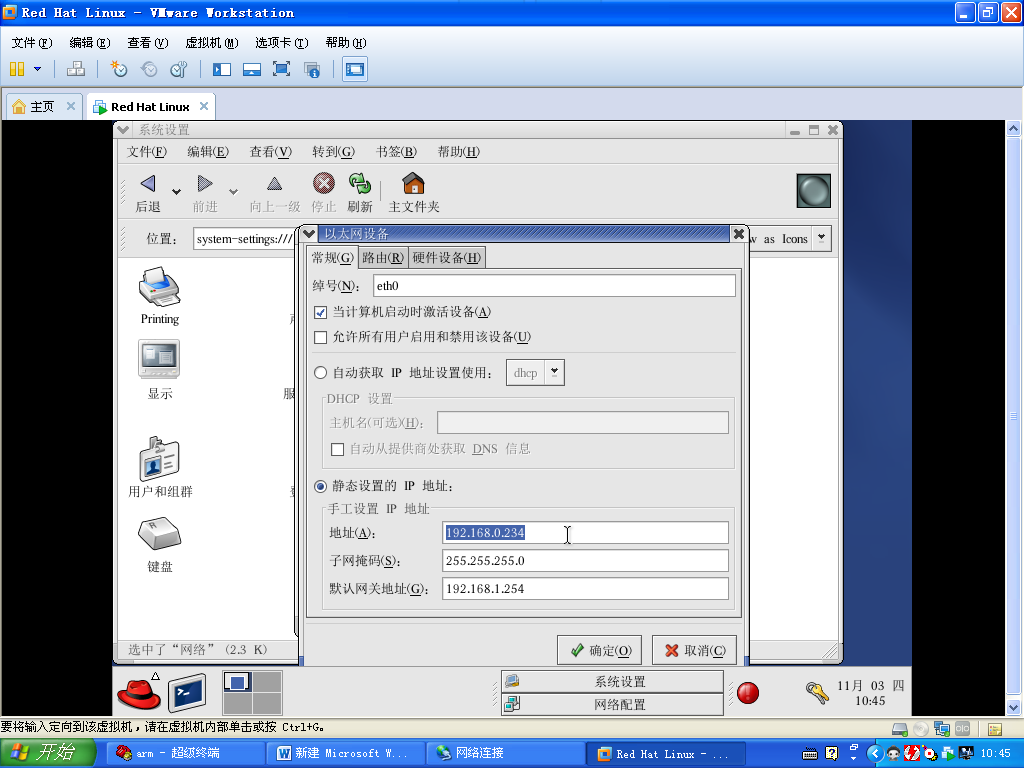Toggle 当计算机启动时激活设备 checkbox

pos(320,312)
